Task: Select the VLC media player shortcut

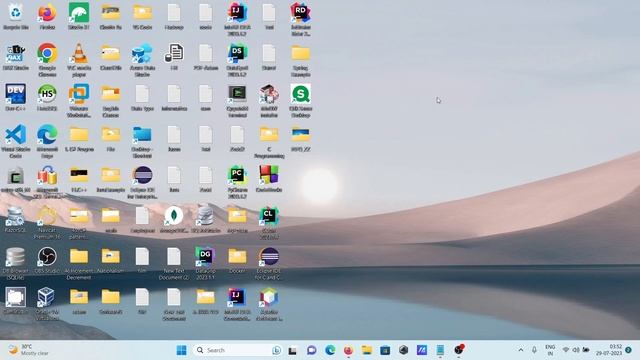Action: (79, 60)
